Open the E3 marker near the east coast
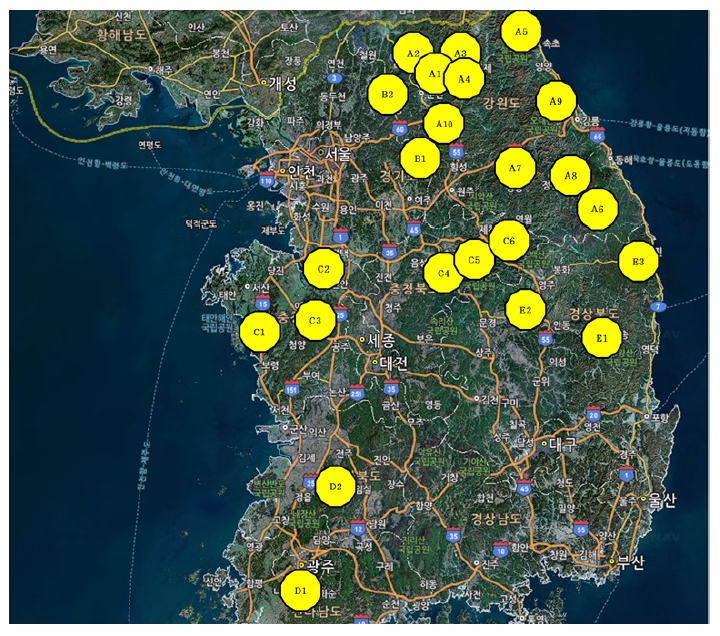The image size is (720, 636). [x=638, y=261]
